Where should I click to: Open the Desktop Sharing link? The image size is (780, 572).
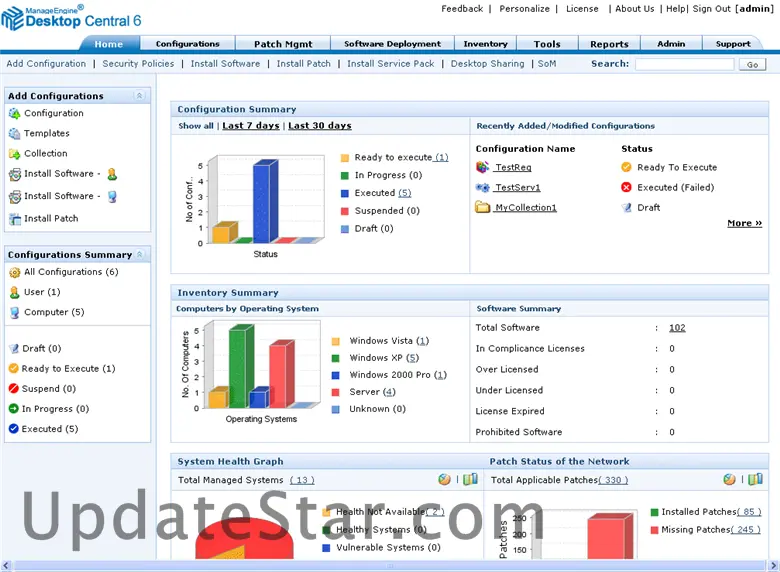pyautogui.click(x=488, y=64)
